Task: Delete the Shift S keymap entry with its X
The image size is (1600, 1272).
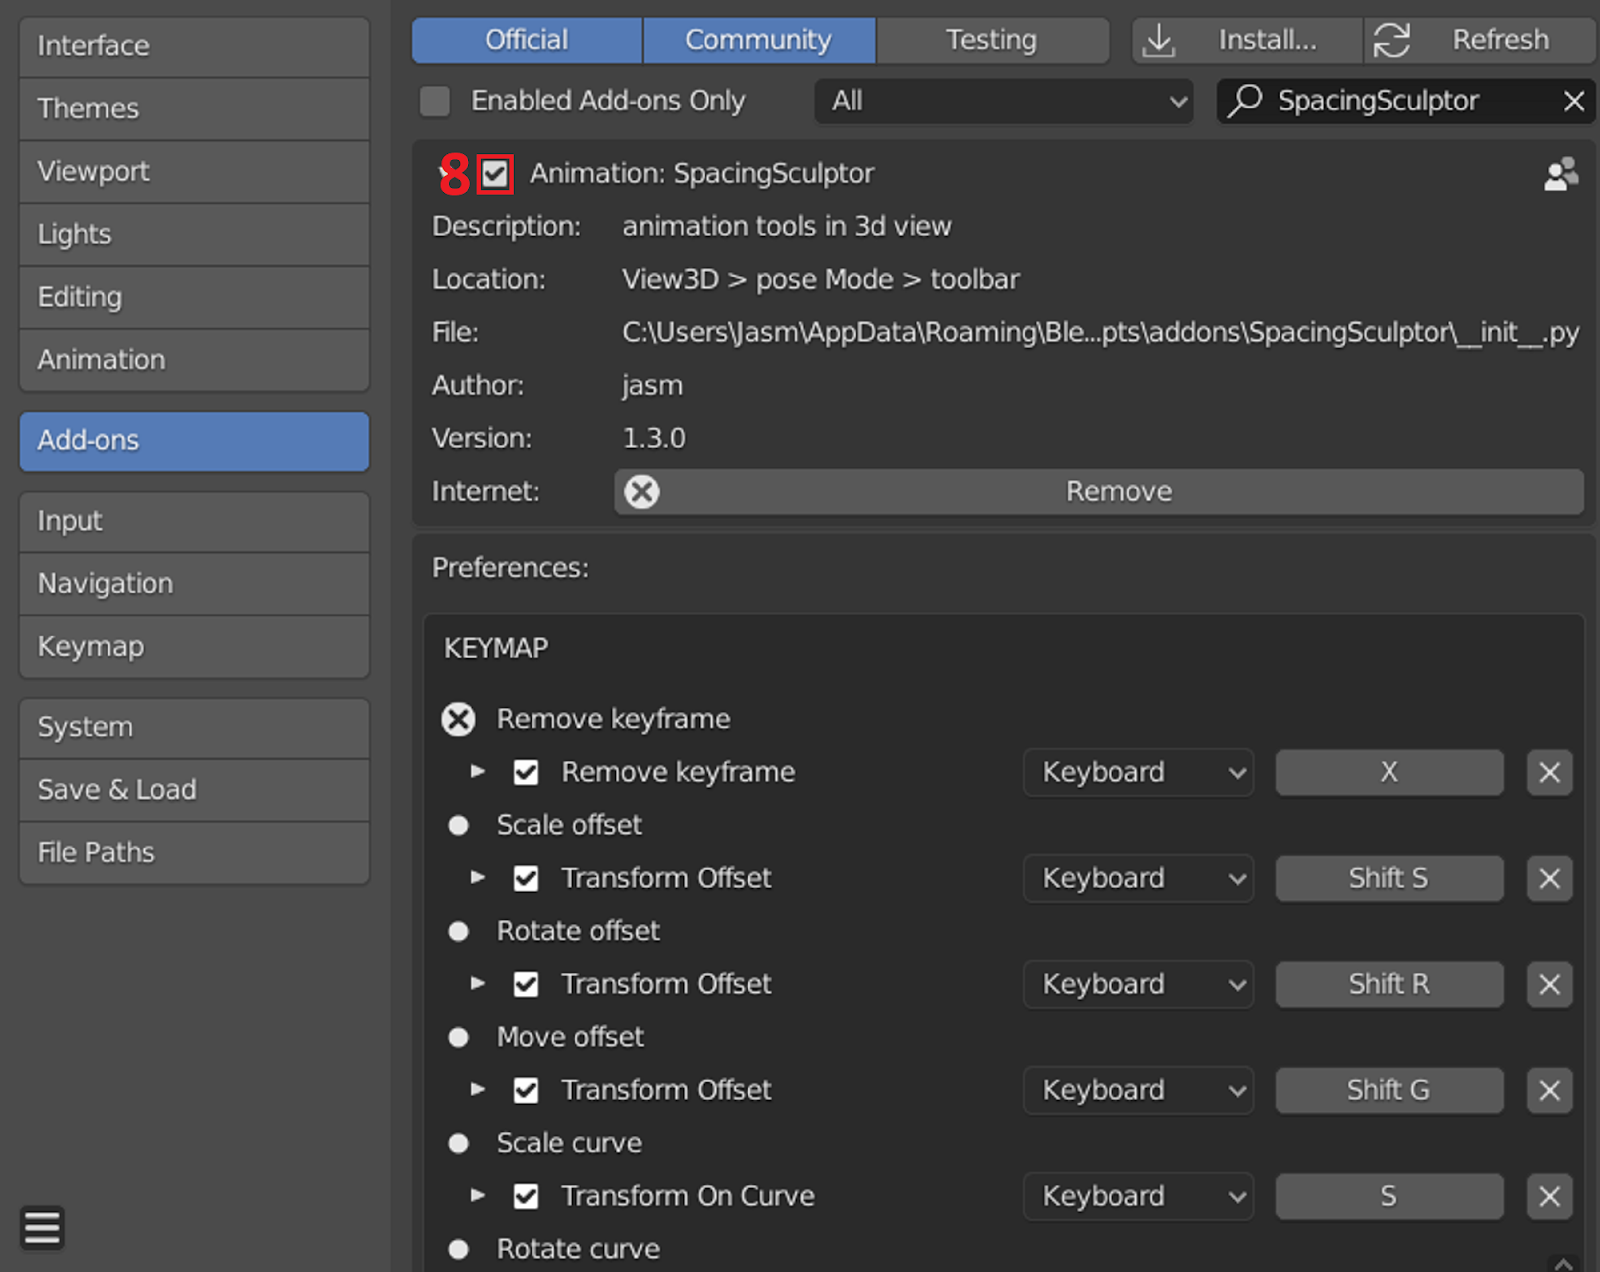Action: [1548, 878]
